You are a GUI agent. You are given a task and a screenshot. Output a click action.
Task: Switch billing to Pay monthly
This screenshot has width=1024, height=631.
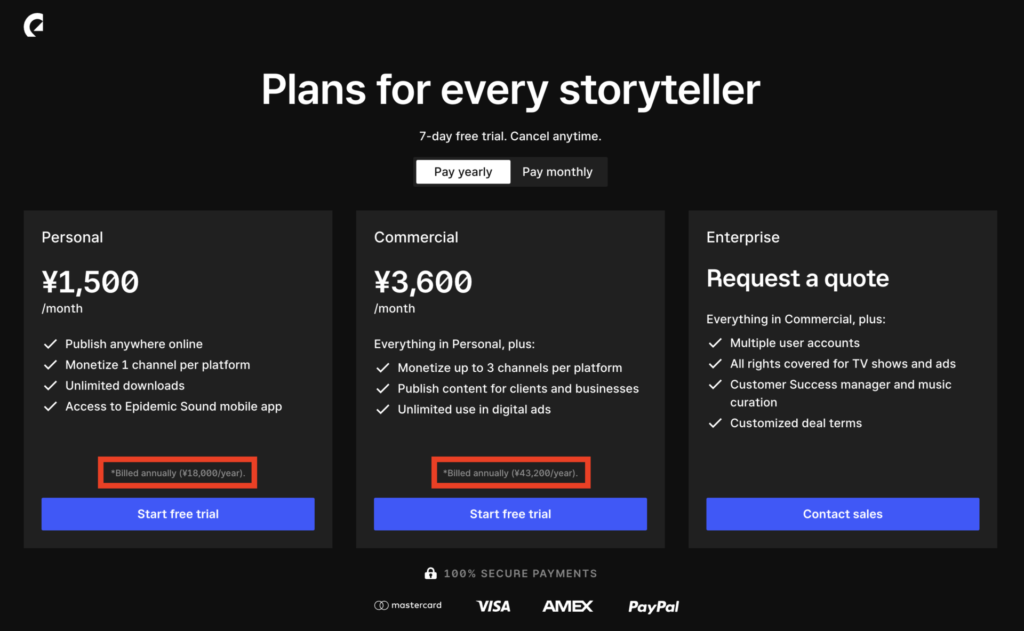pos(557,172)
